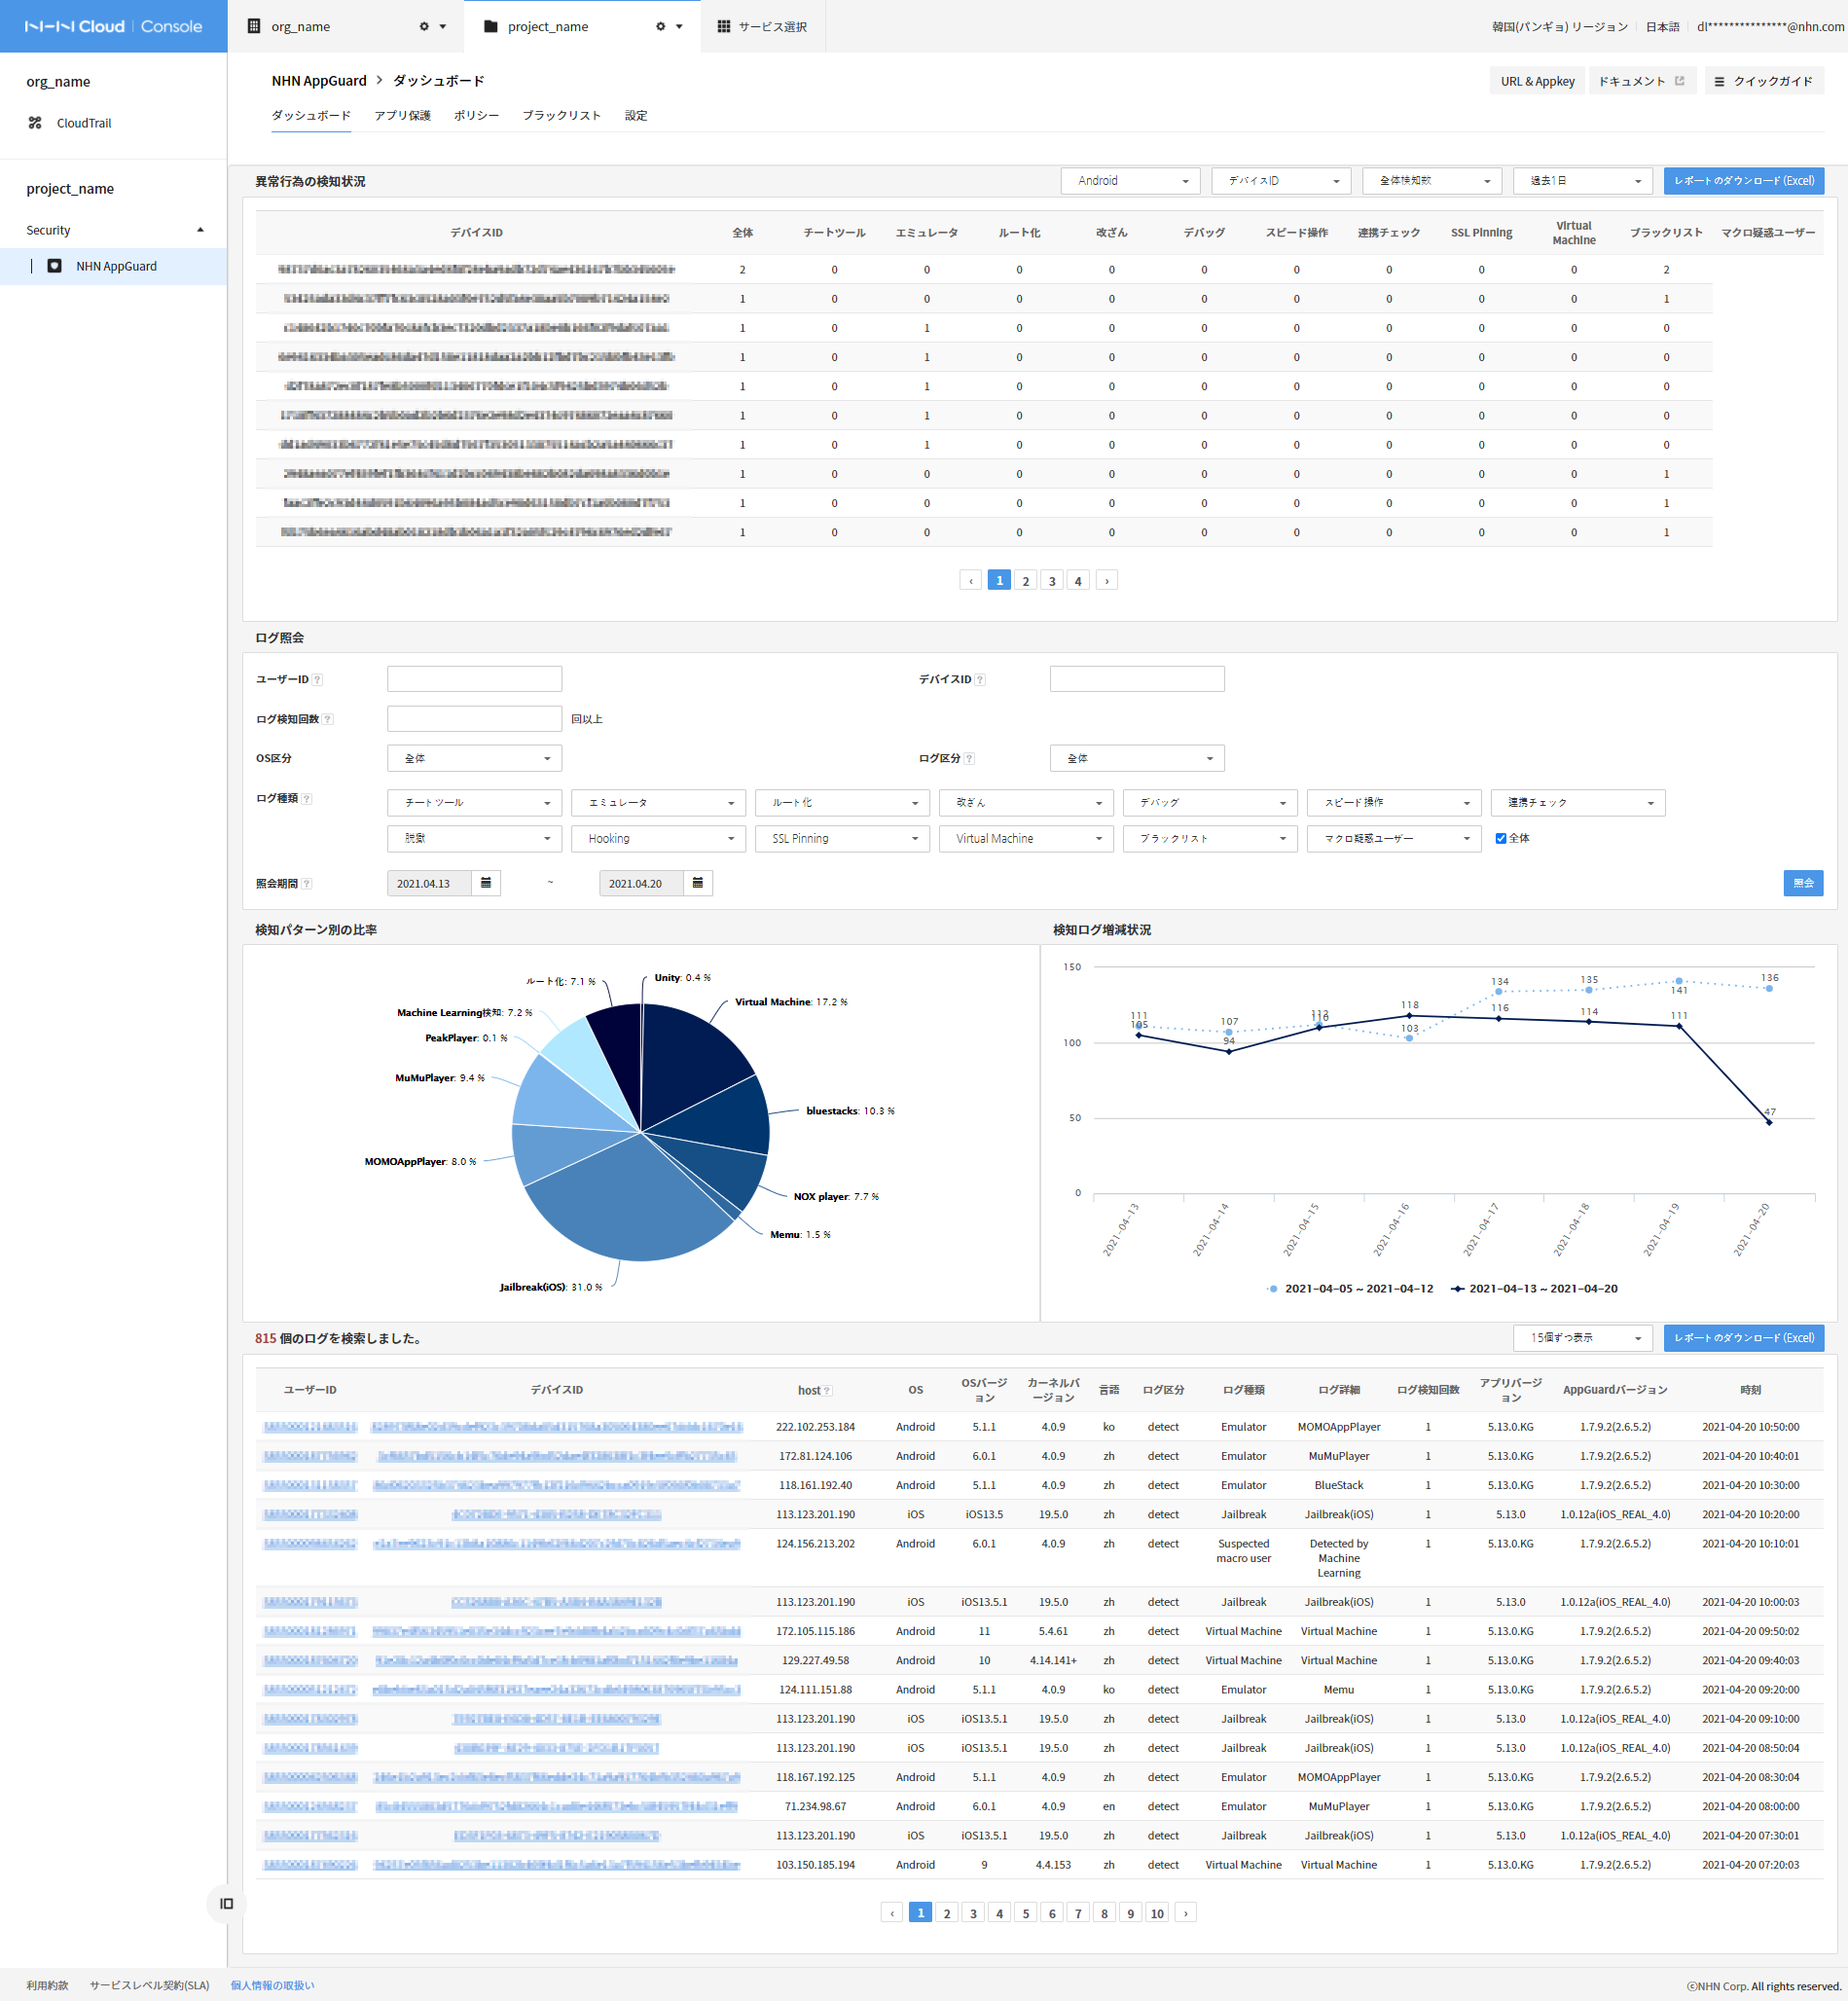
Task: Open the Android platform dropdown
Action: 1131,181
